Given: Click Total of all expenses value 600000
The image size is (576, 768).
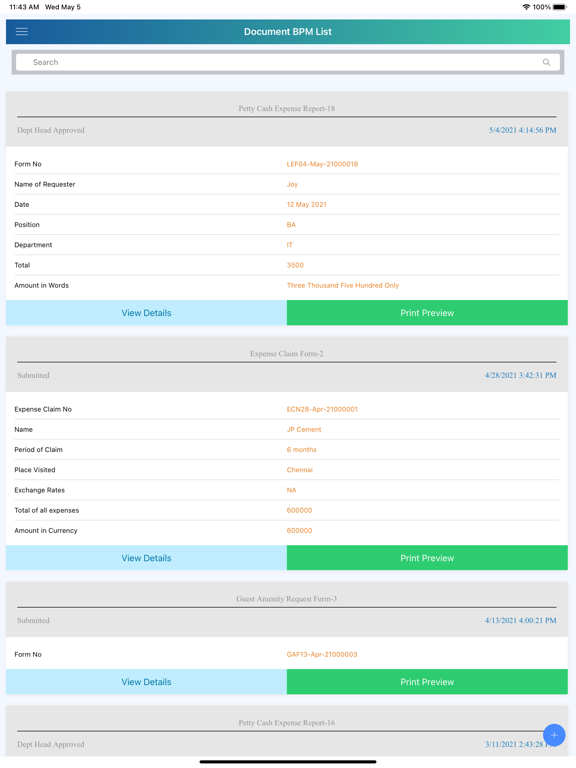Looking at the screenshot, I should click(x=299, y=510).
